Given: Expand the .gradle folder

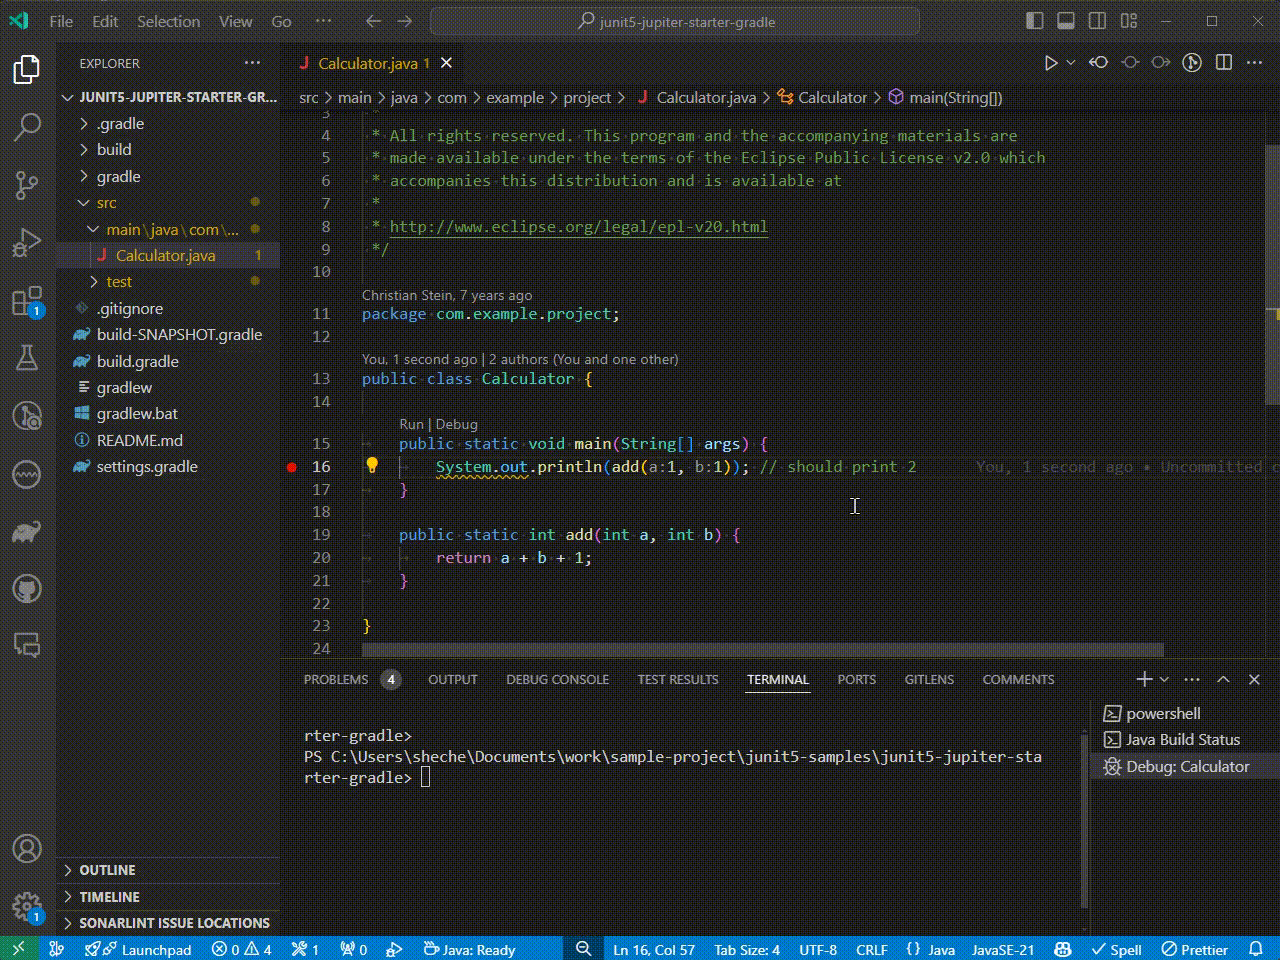Looking at the screenshot, I should (x=120, y=124).
